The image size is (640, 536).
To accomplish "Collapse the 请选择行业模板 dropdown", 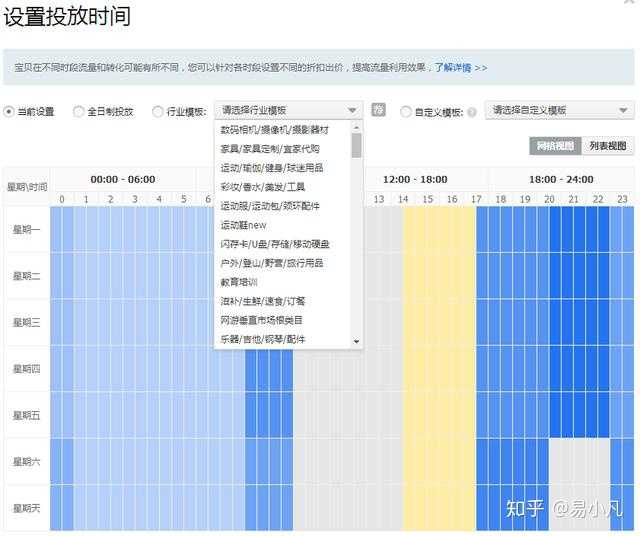I will 351,111.
